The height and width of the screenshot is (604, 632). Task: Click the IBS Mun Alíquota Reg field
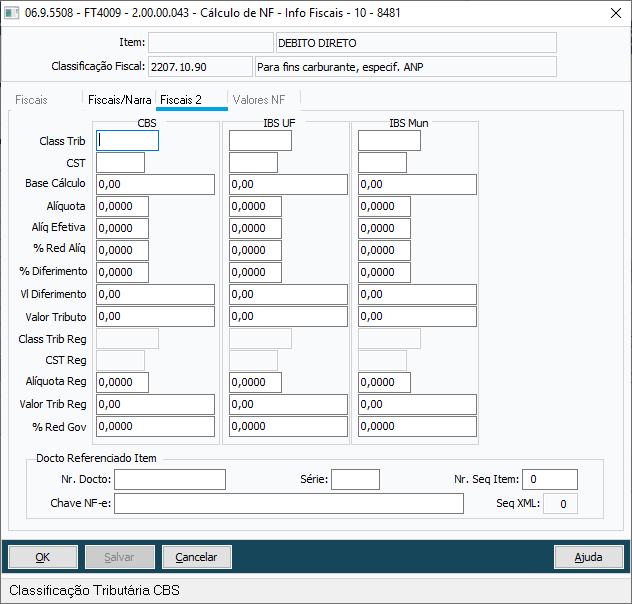coord(385,382)
